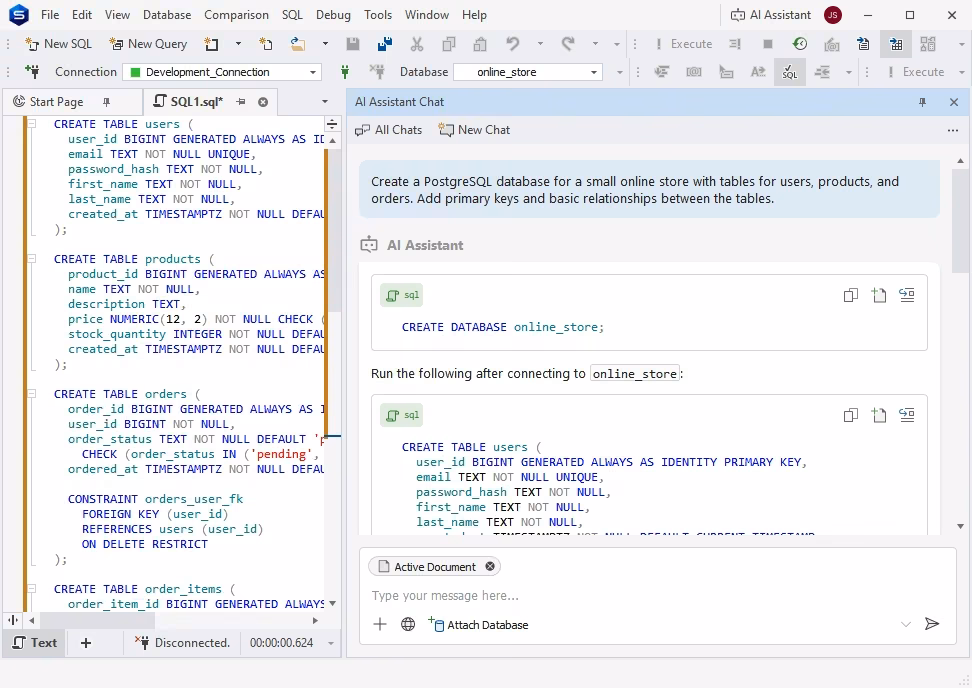This screenshot has width=972, height=688.
Task: Open the File menu
Action: (x=50, y=15)
